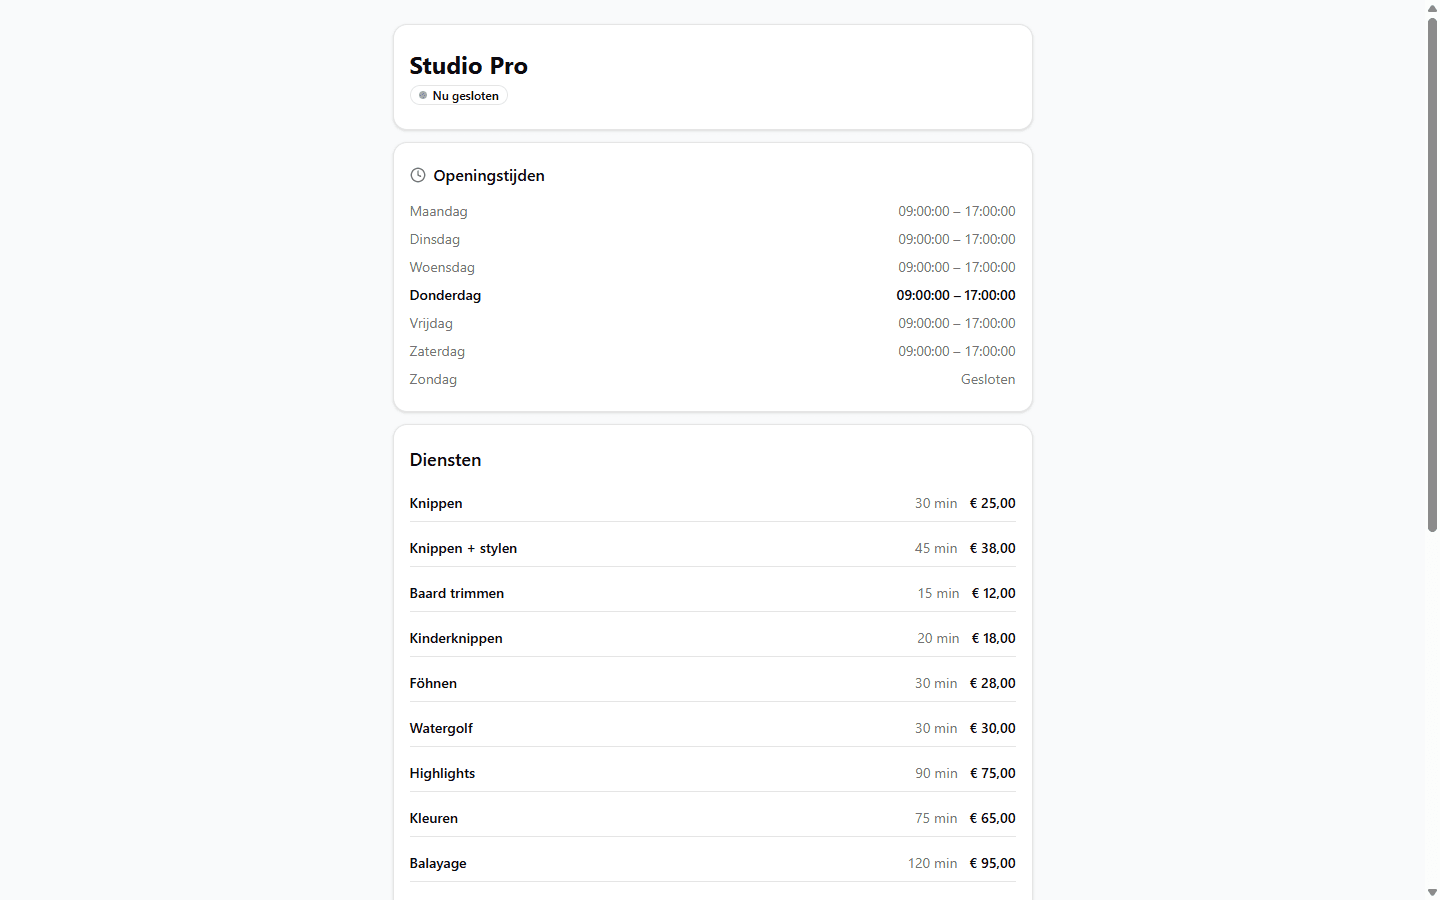Click Zaterdag's opening hours value
This screenshot has width=1440, height=900.
pyautogui.click(x=957, y=351)
